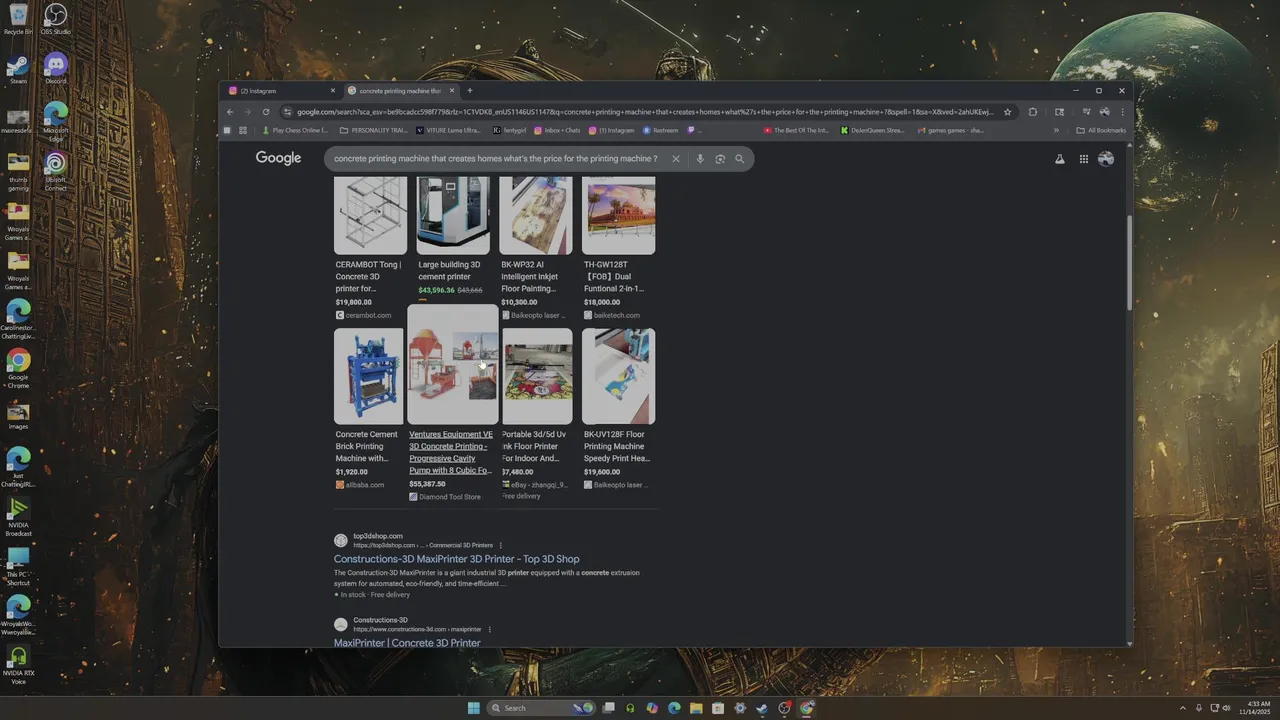Open The Best Of The Int... bookmark
The image size is (1280, 720).
797,130
